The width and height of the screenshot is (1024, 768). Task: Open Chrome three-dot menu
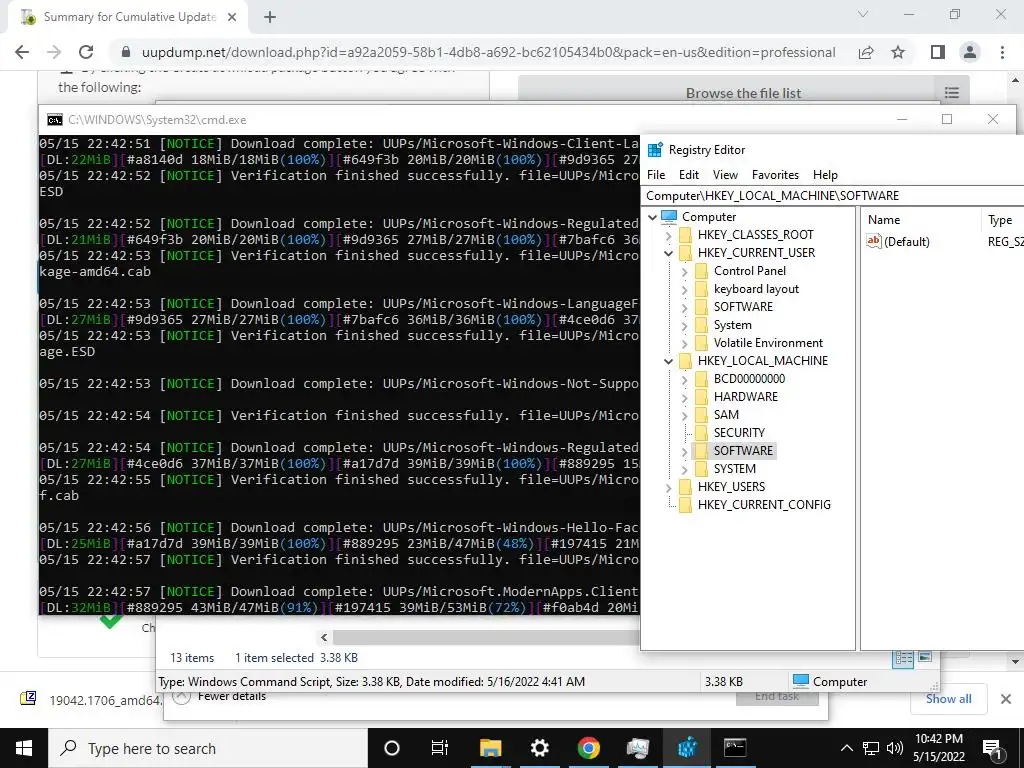(x=1002, y=52)
